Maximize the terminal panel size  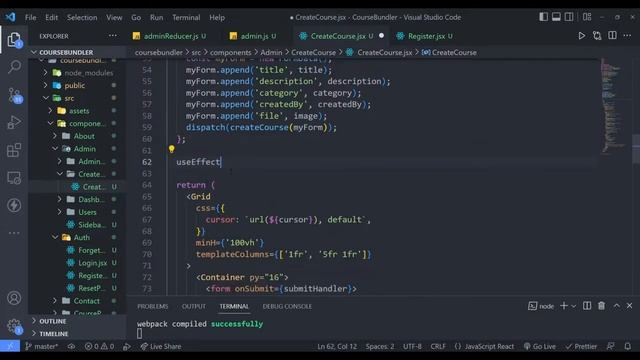point(616,306)
